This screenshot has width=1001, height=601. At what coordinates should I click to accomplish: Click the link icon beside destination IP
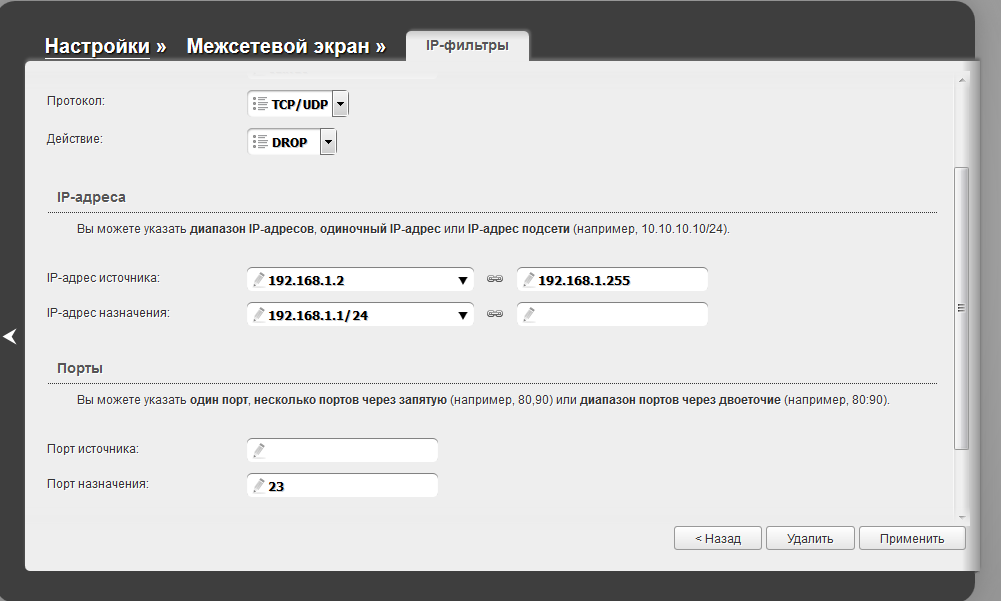click(x=494, y=314)
